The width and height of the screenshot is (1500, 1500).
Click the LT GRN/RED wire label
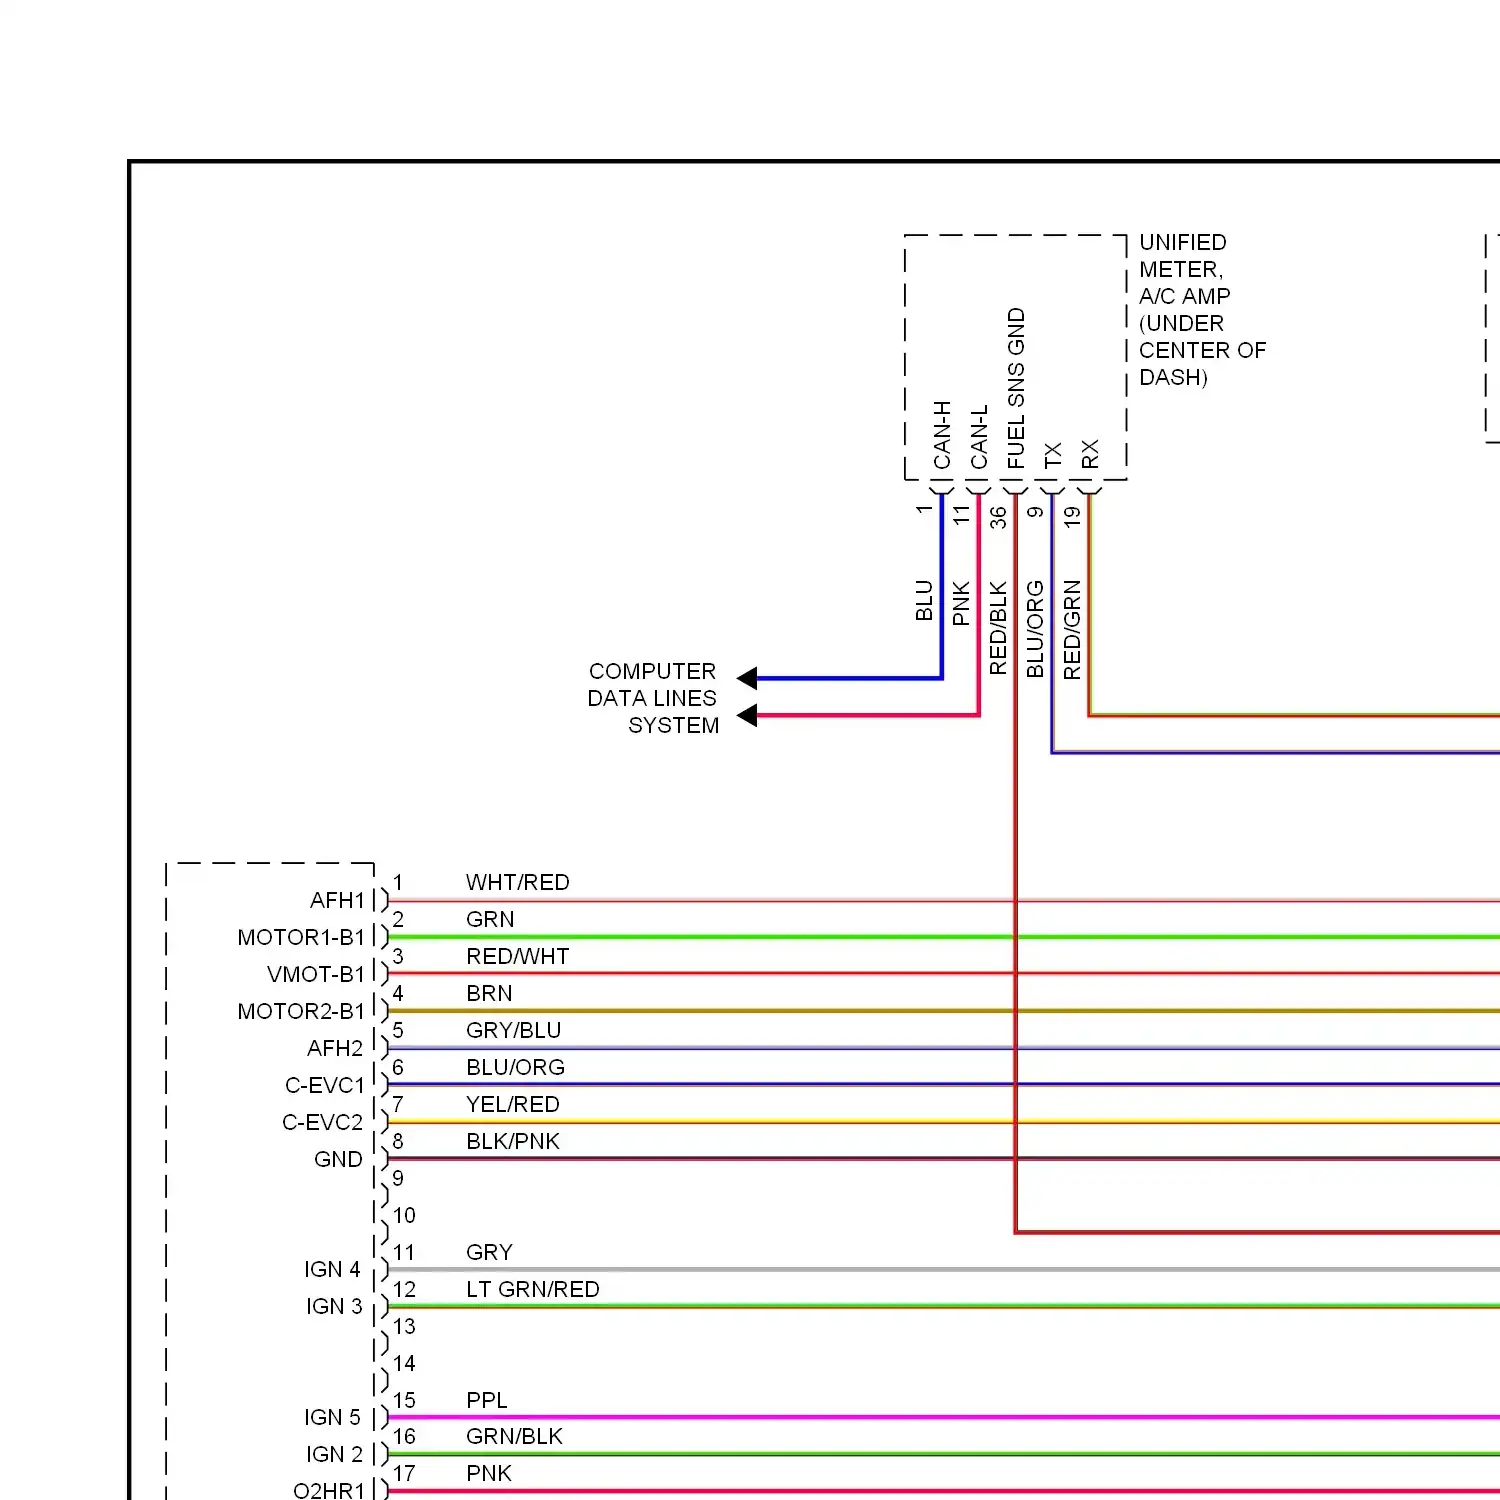[532, 1289]
